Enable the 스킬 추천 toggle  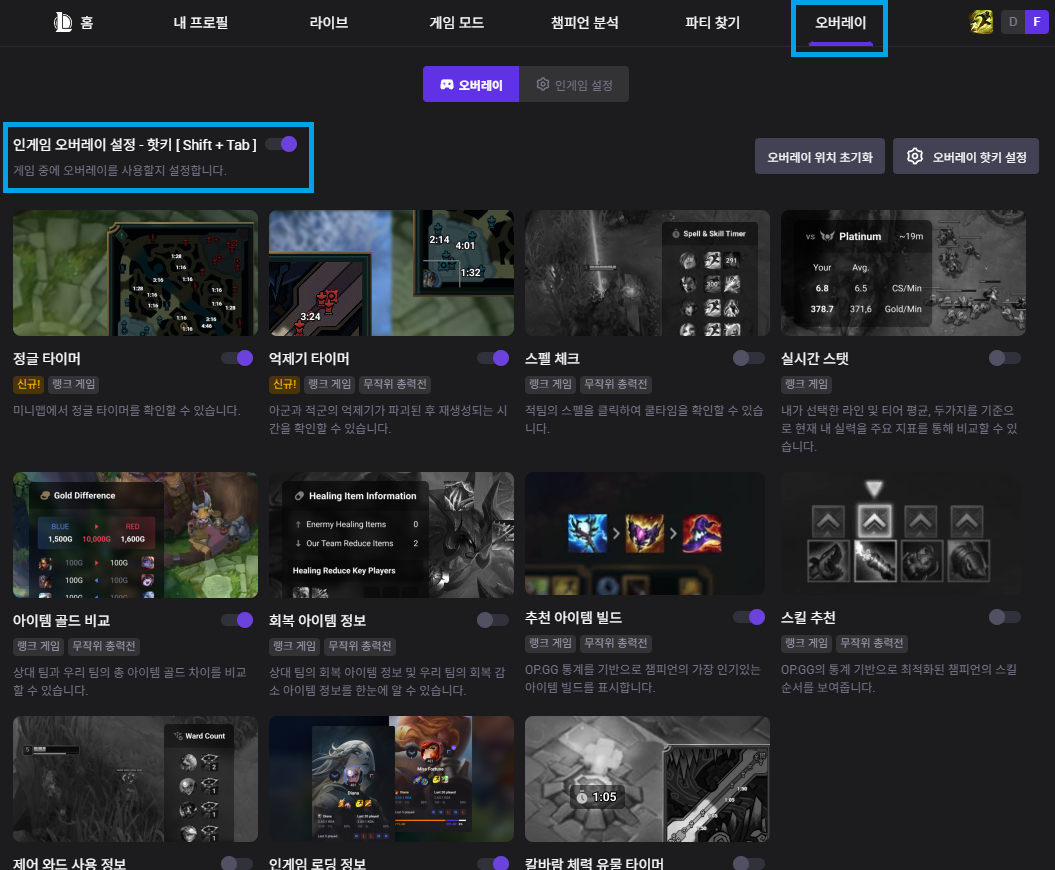[1005, 617]
